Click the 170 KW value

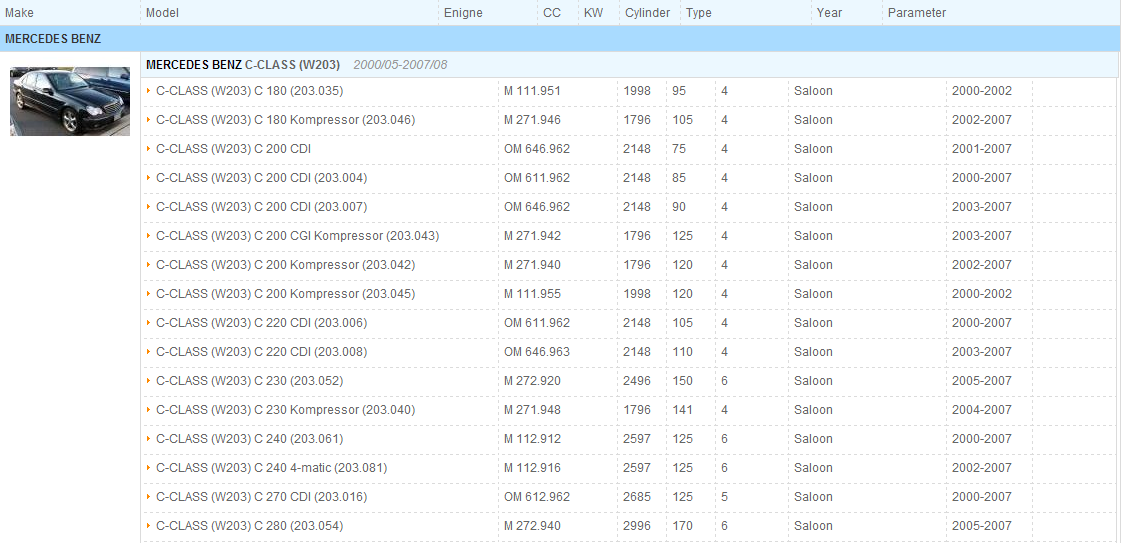(683, 526)
